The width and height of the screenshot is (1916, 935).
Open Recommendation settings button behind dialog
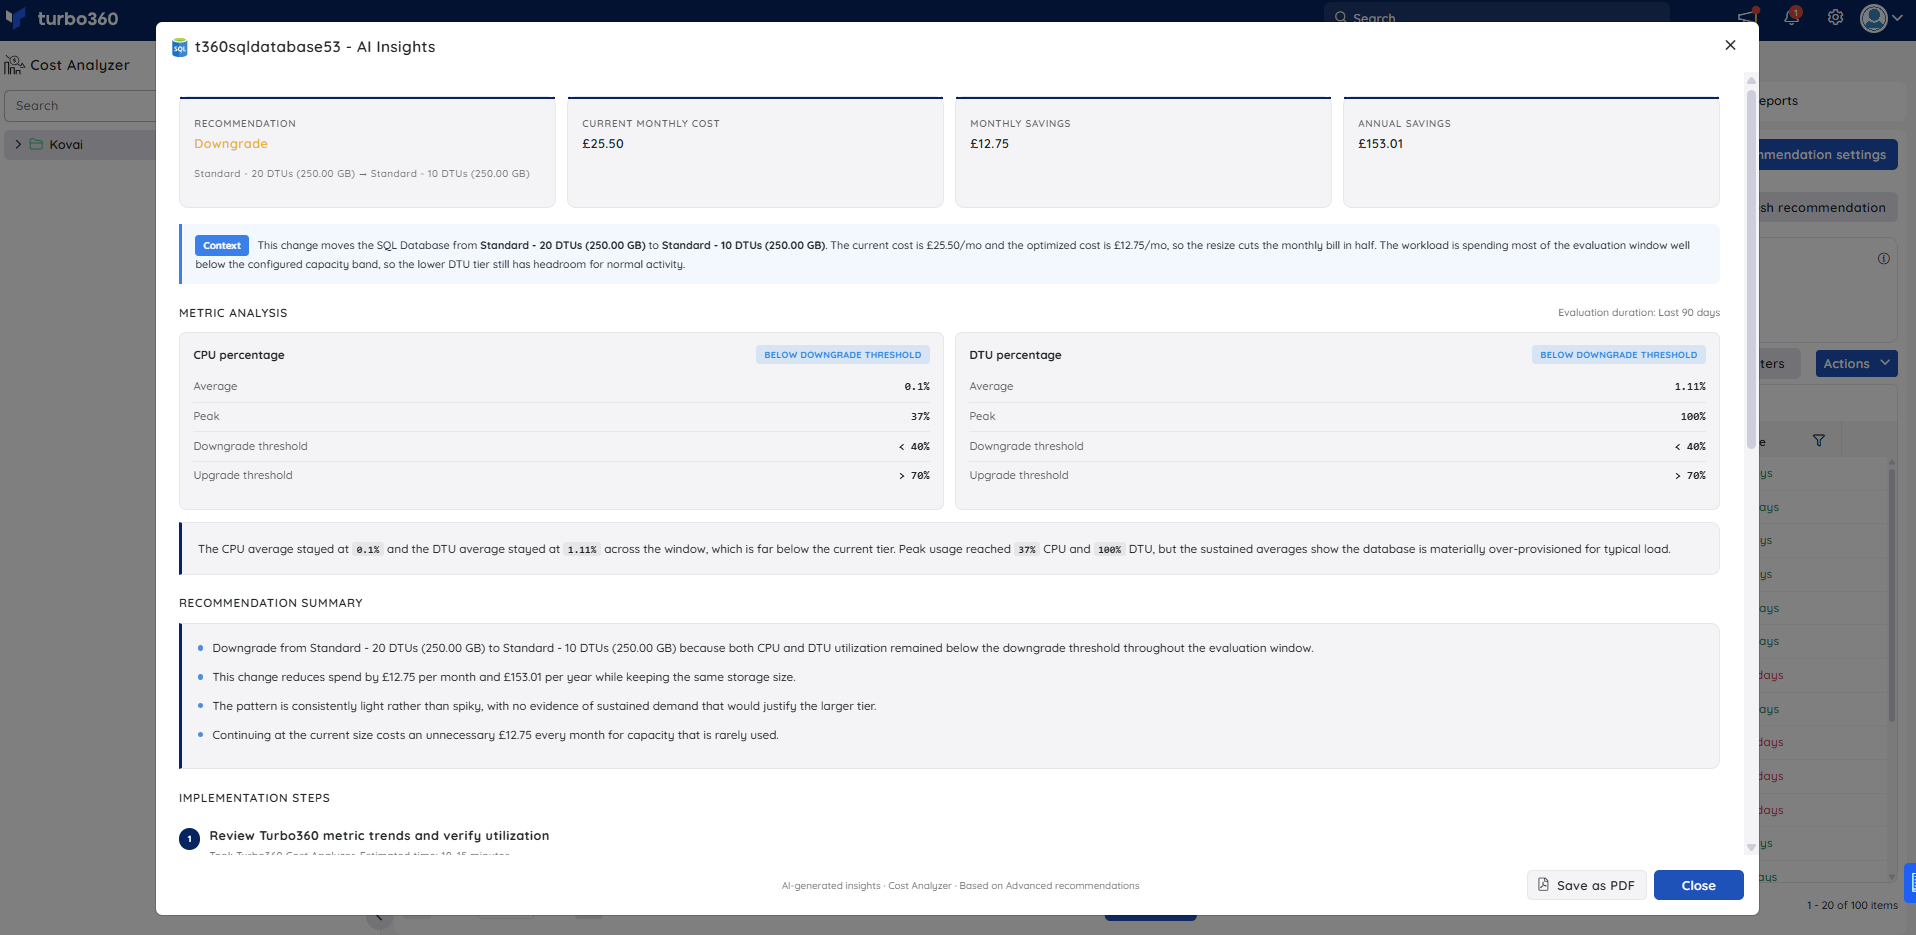point(1828,154)
